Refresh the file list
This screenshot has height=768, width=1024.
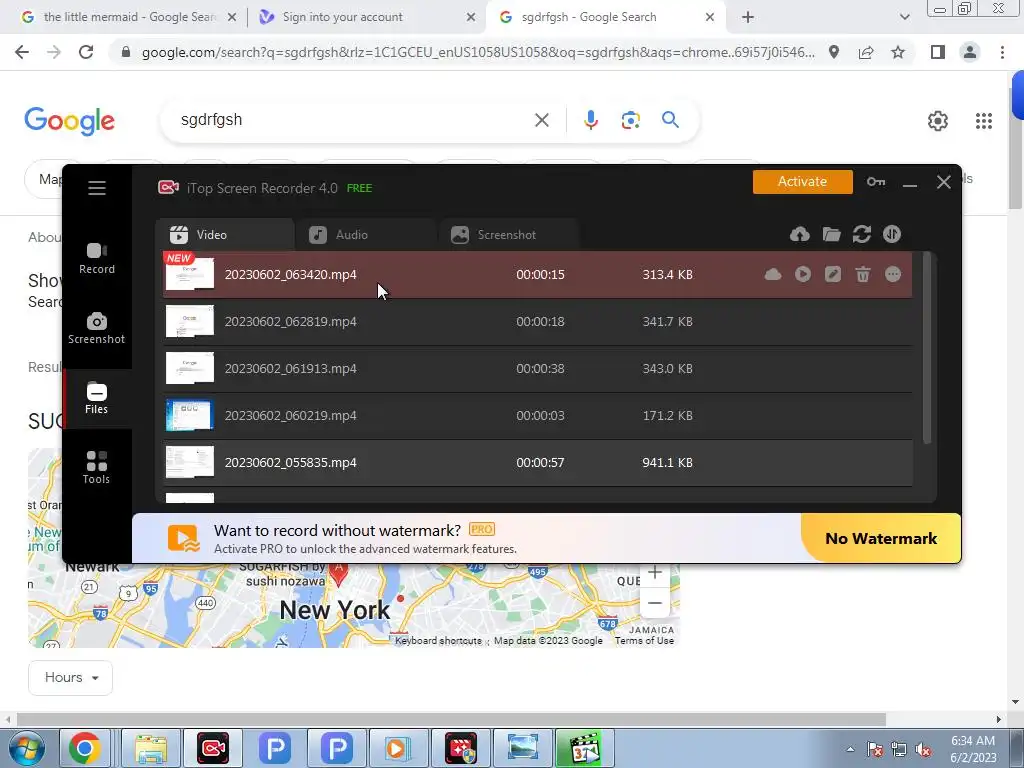click(861, 234)
